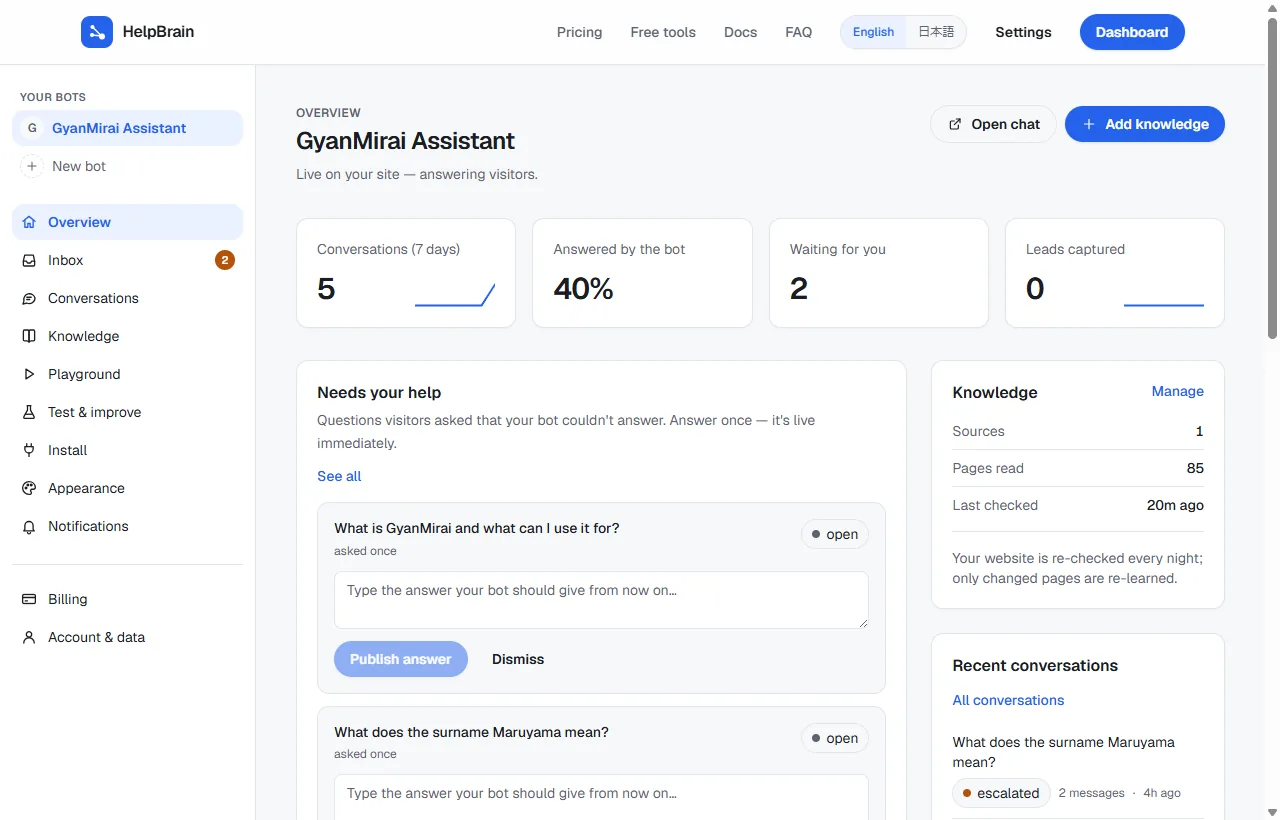
Task: Click the Overview house icon in sidebar
Action: point(29,222)
